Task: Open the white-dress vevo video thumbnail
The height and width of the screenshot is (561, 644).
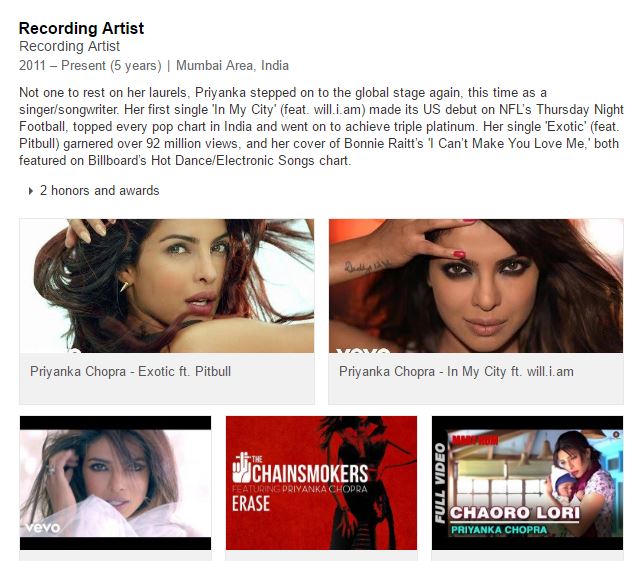Action: click(x=115, y=483)
